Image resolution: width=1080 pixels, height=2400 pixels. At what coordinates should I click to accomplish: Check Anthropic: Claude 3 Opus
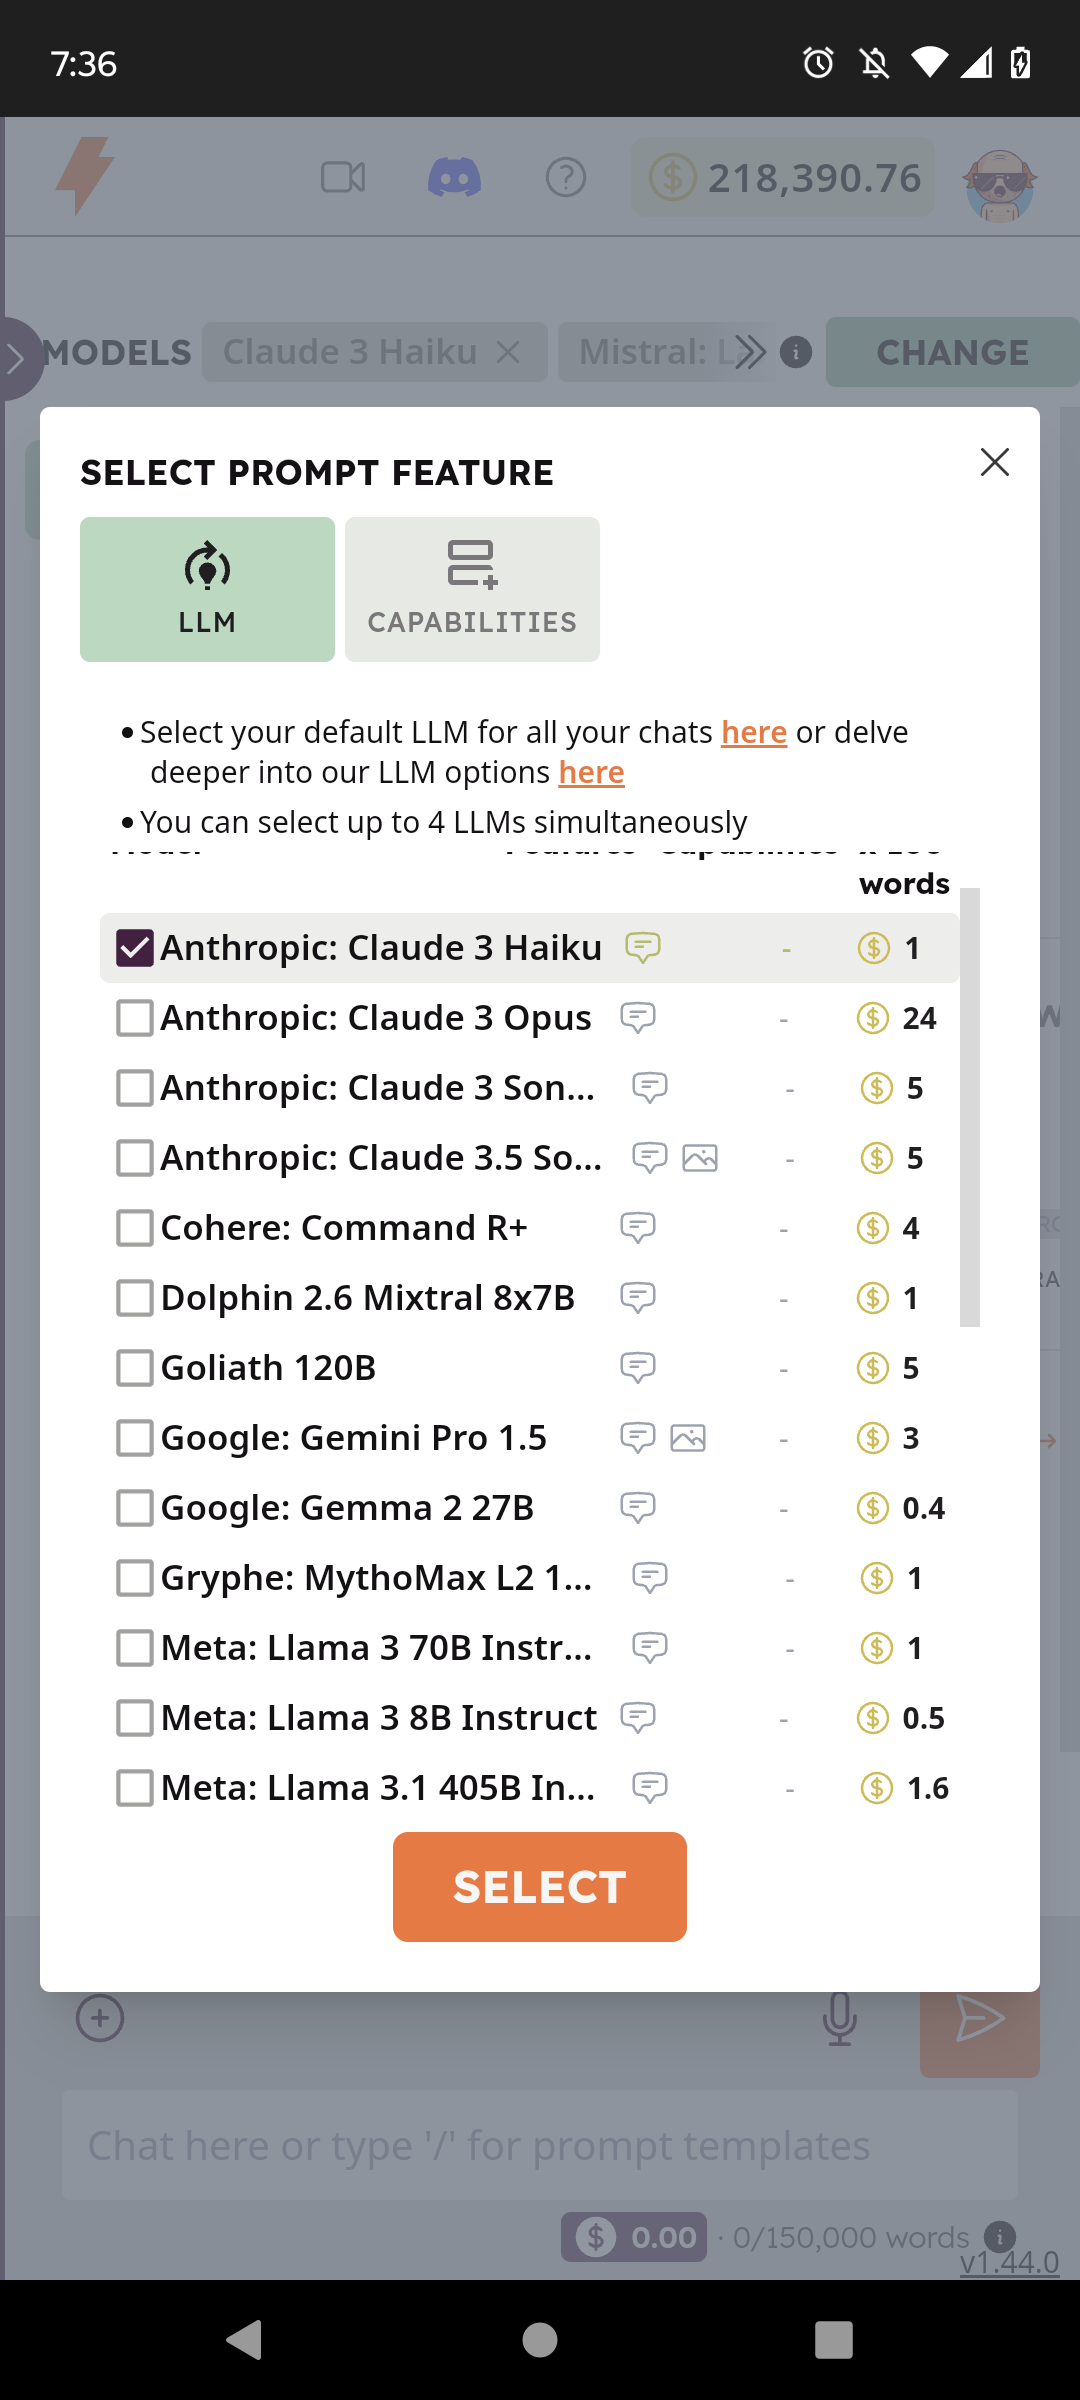(x=135, y=1018)
